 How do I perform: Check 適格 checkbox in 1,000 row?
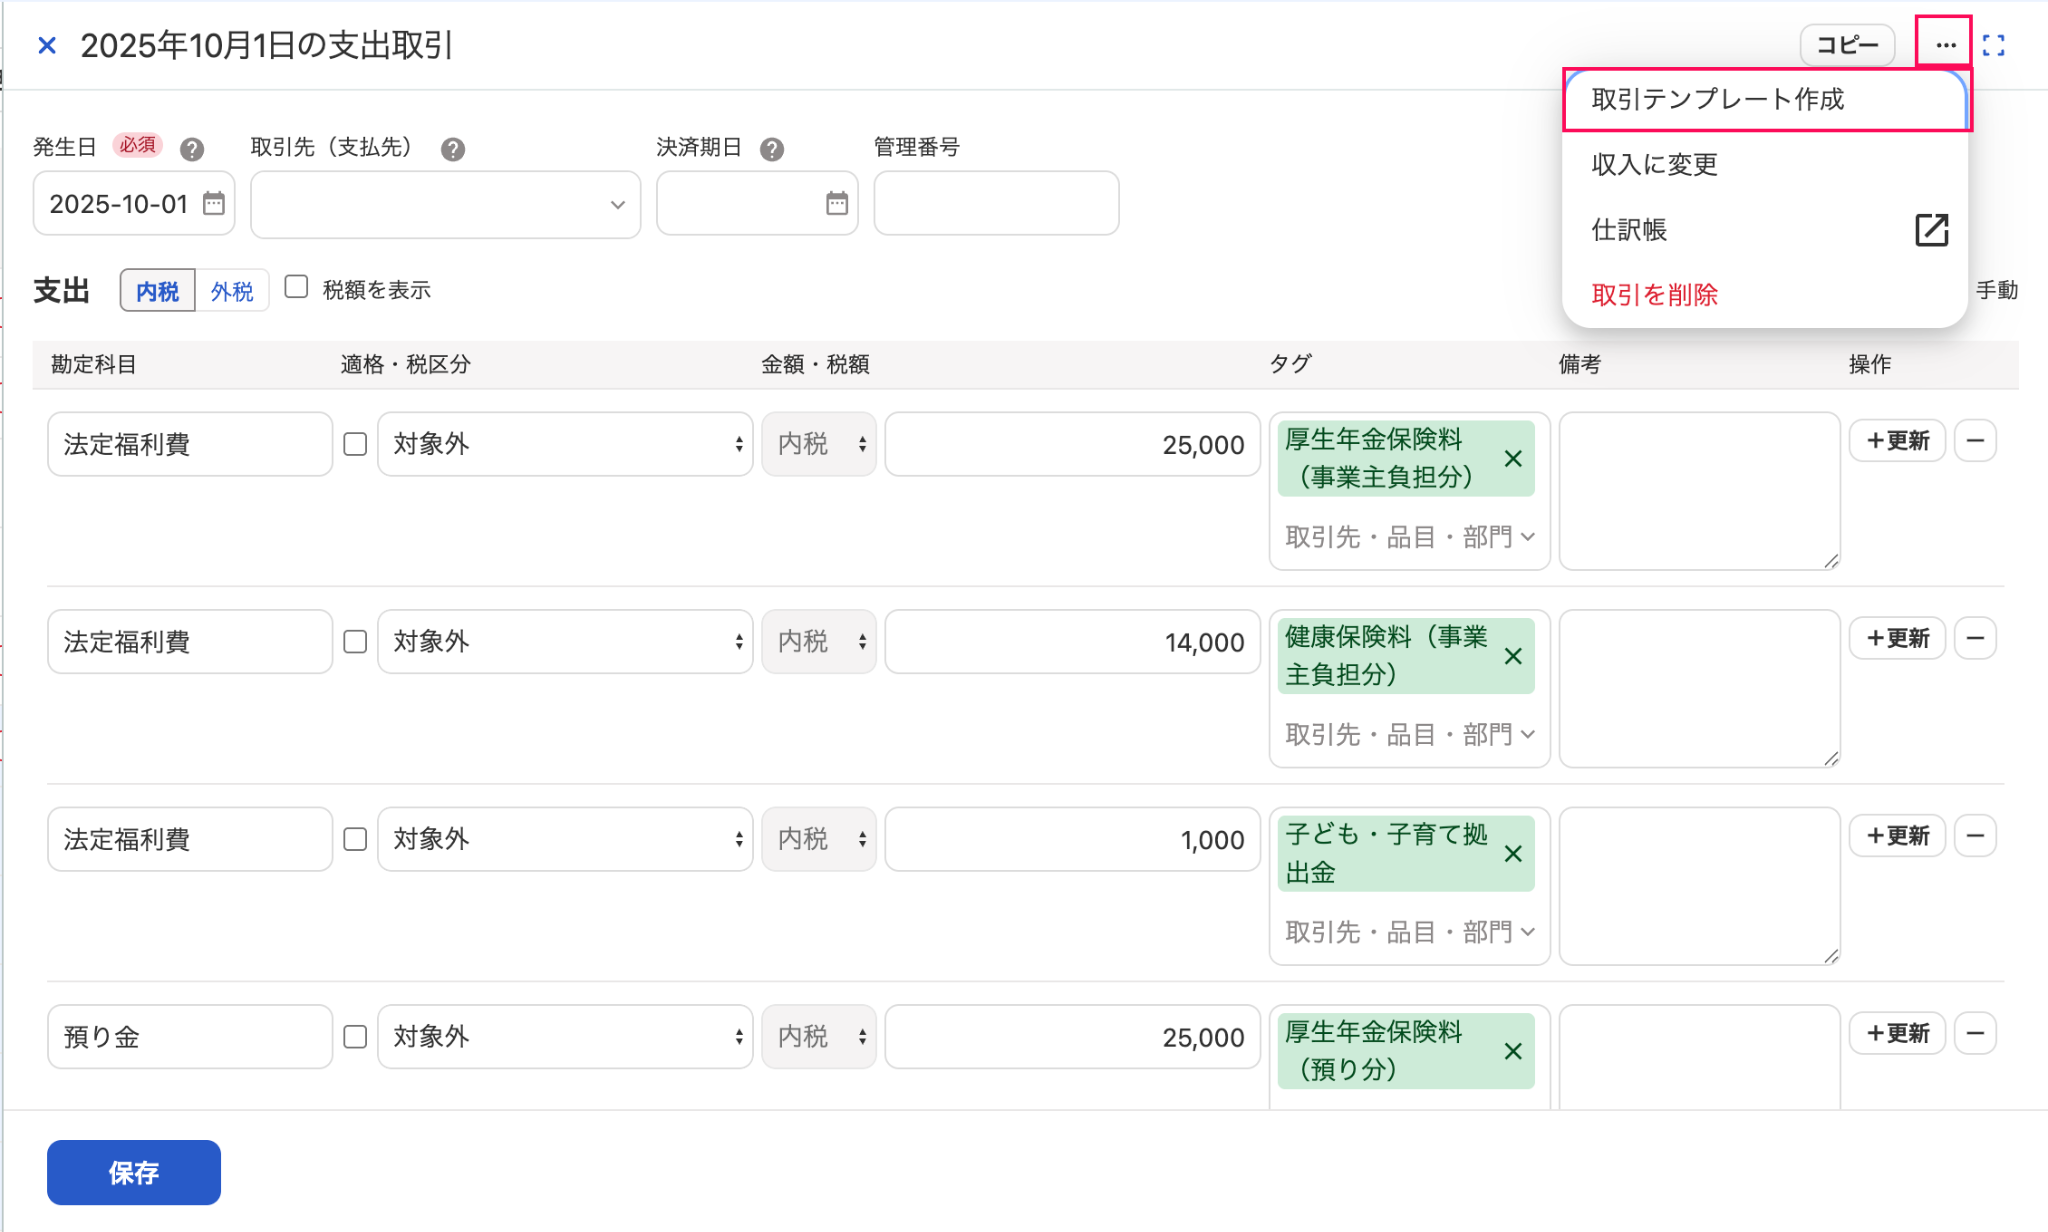click(355, 839)
